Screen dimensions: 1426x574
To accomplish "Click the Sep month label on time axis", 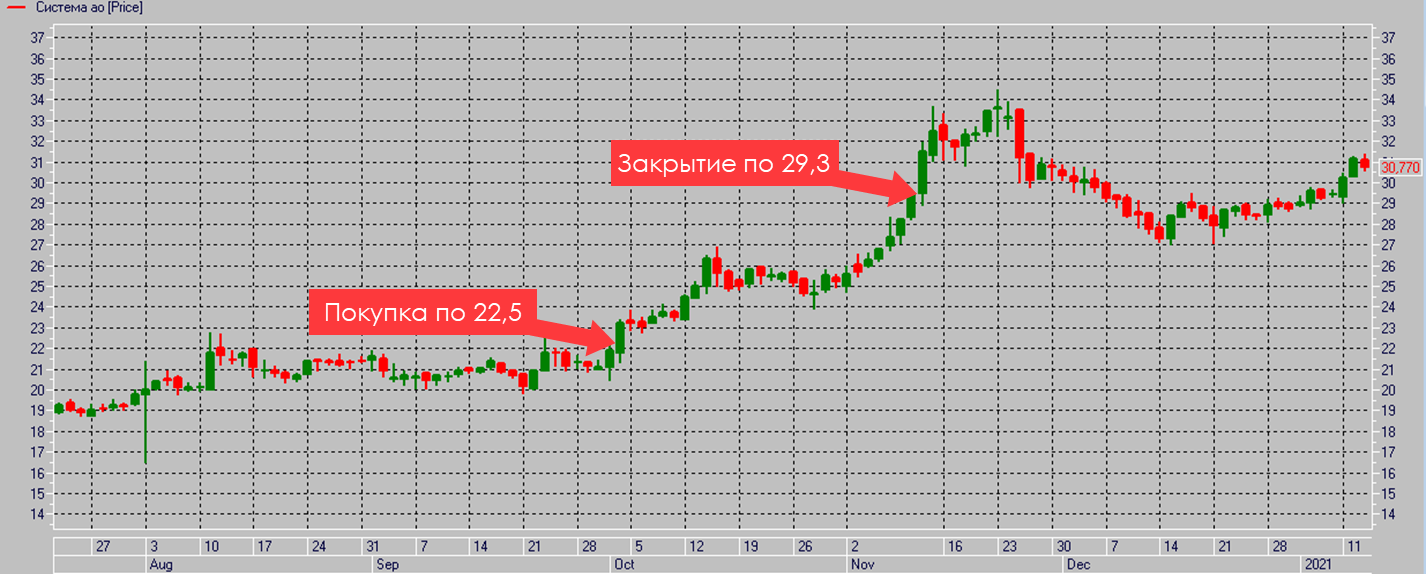I will [x=387, y=565].
